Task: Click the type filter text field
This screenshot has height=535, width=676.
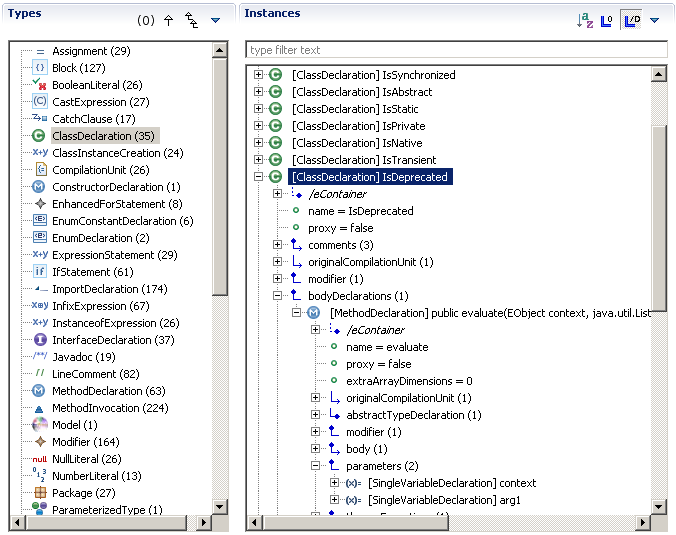Action: 456,50
